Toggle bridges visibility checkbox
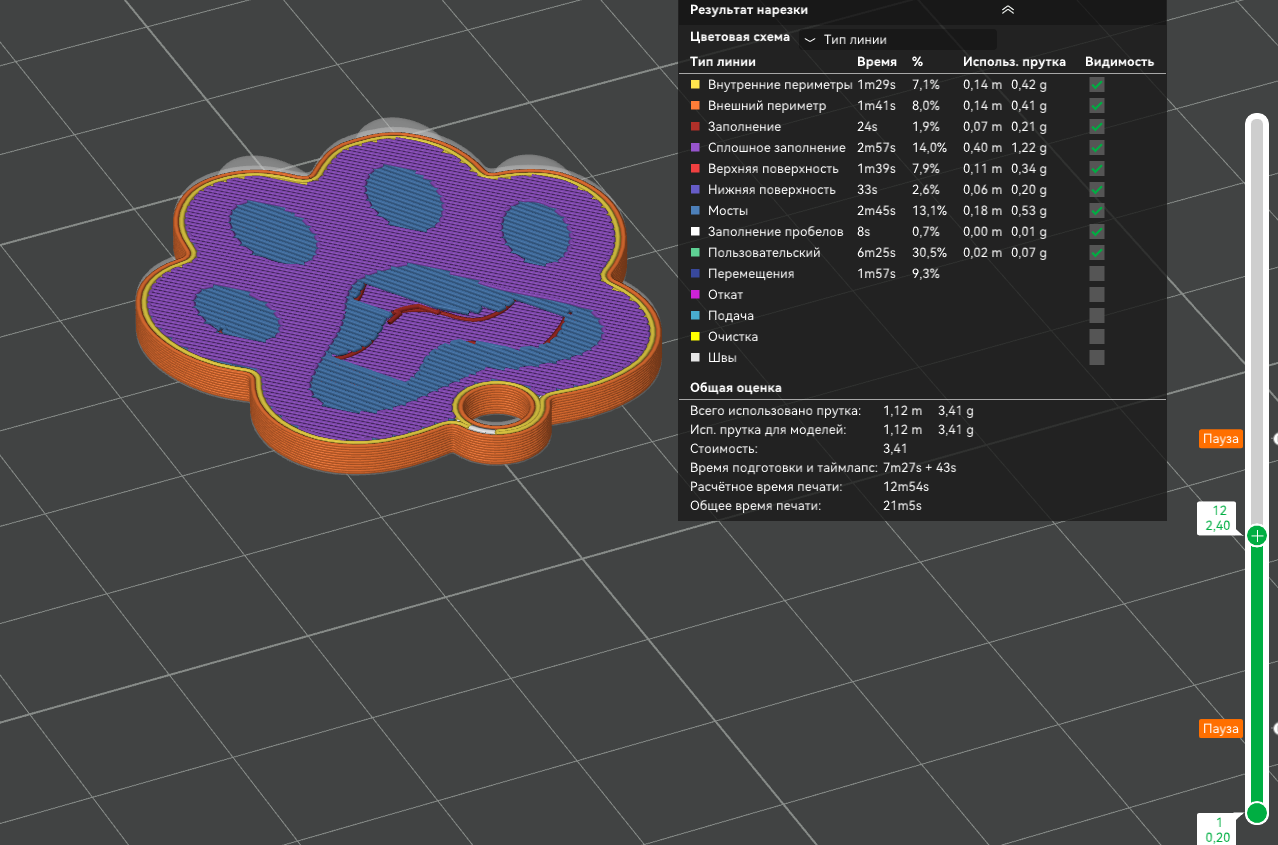The height and width of the screenshot is (845, 1278). [x=1096, y=211]
